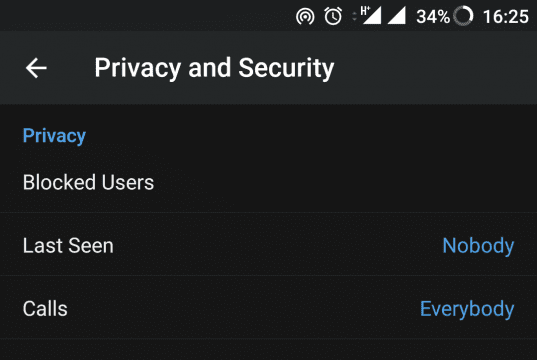Open Last Seen privacy setting
Screen dimensions: 537x360
point(268,245)
